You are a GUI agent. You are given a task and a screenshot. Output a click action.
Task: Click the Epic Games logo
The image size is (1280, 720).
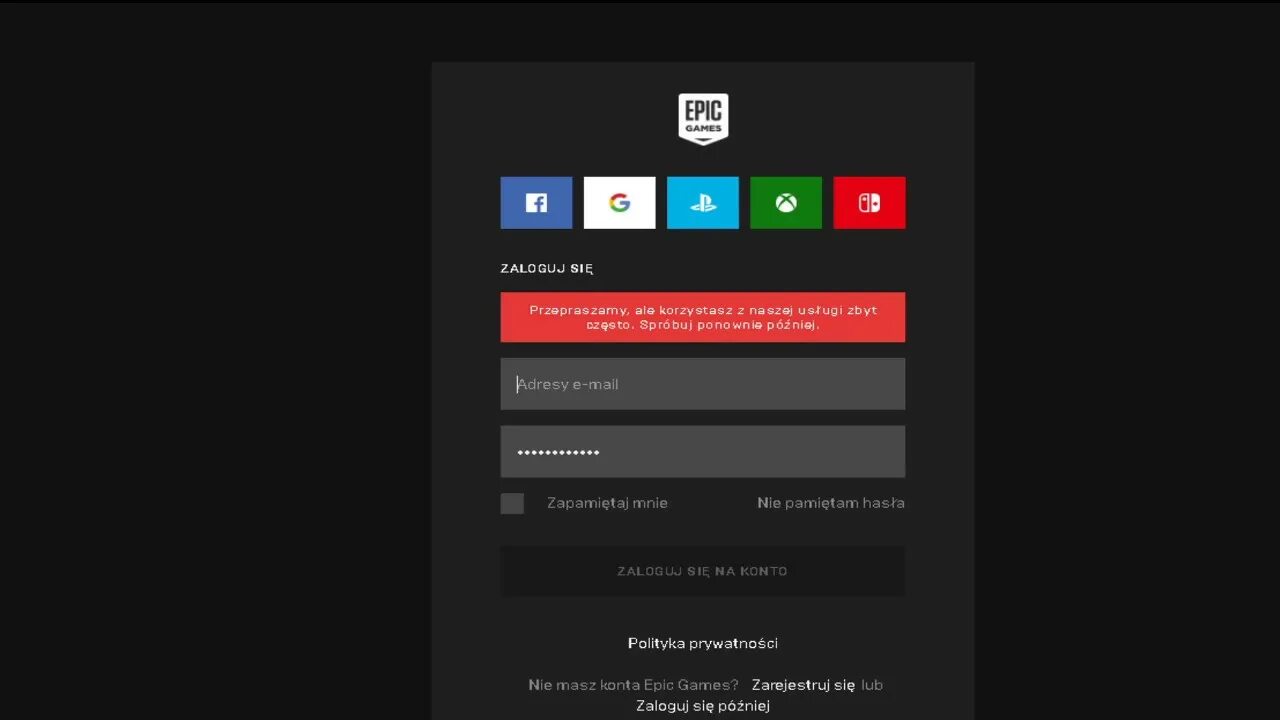[x=703, y=119]
